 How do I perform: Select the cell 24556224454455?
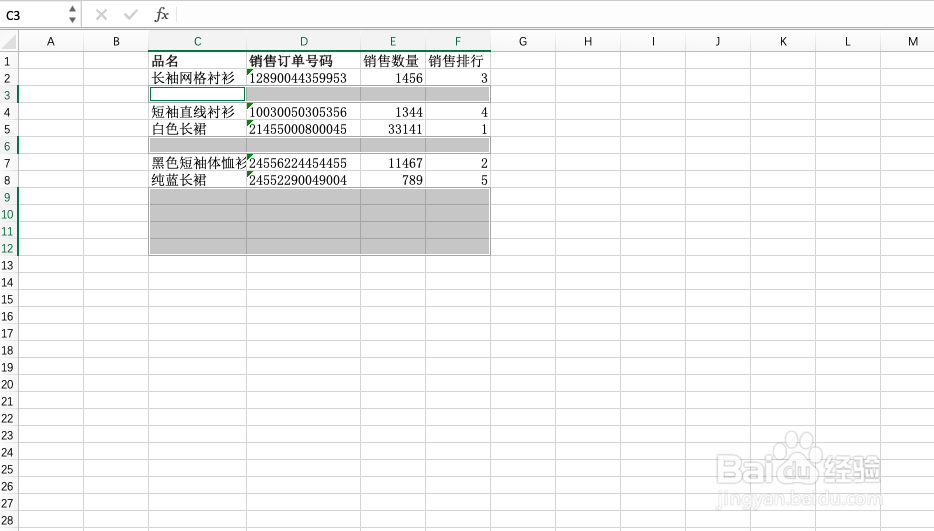click(304, 163)
